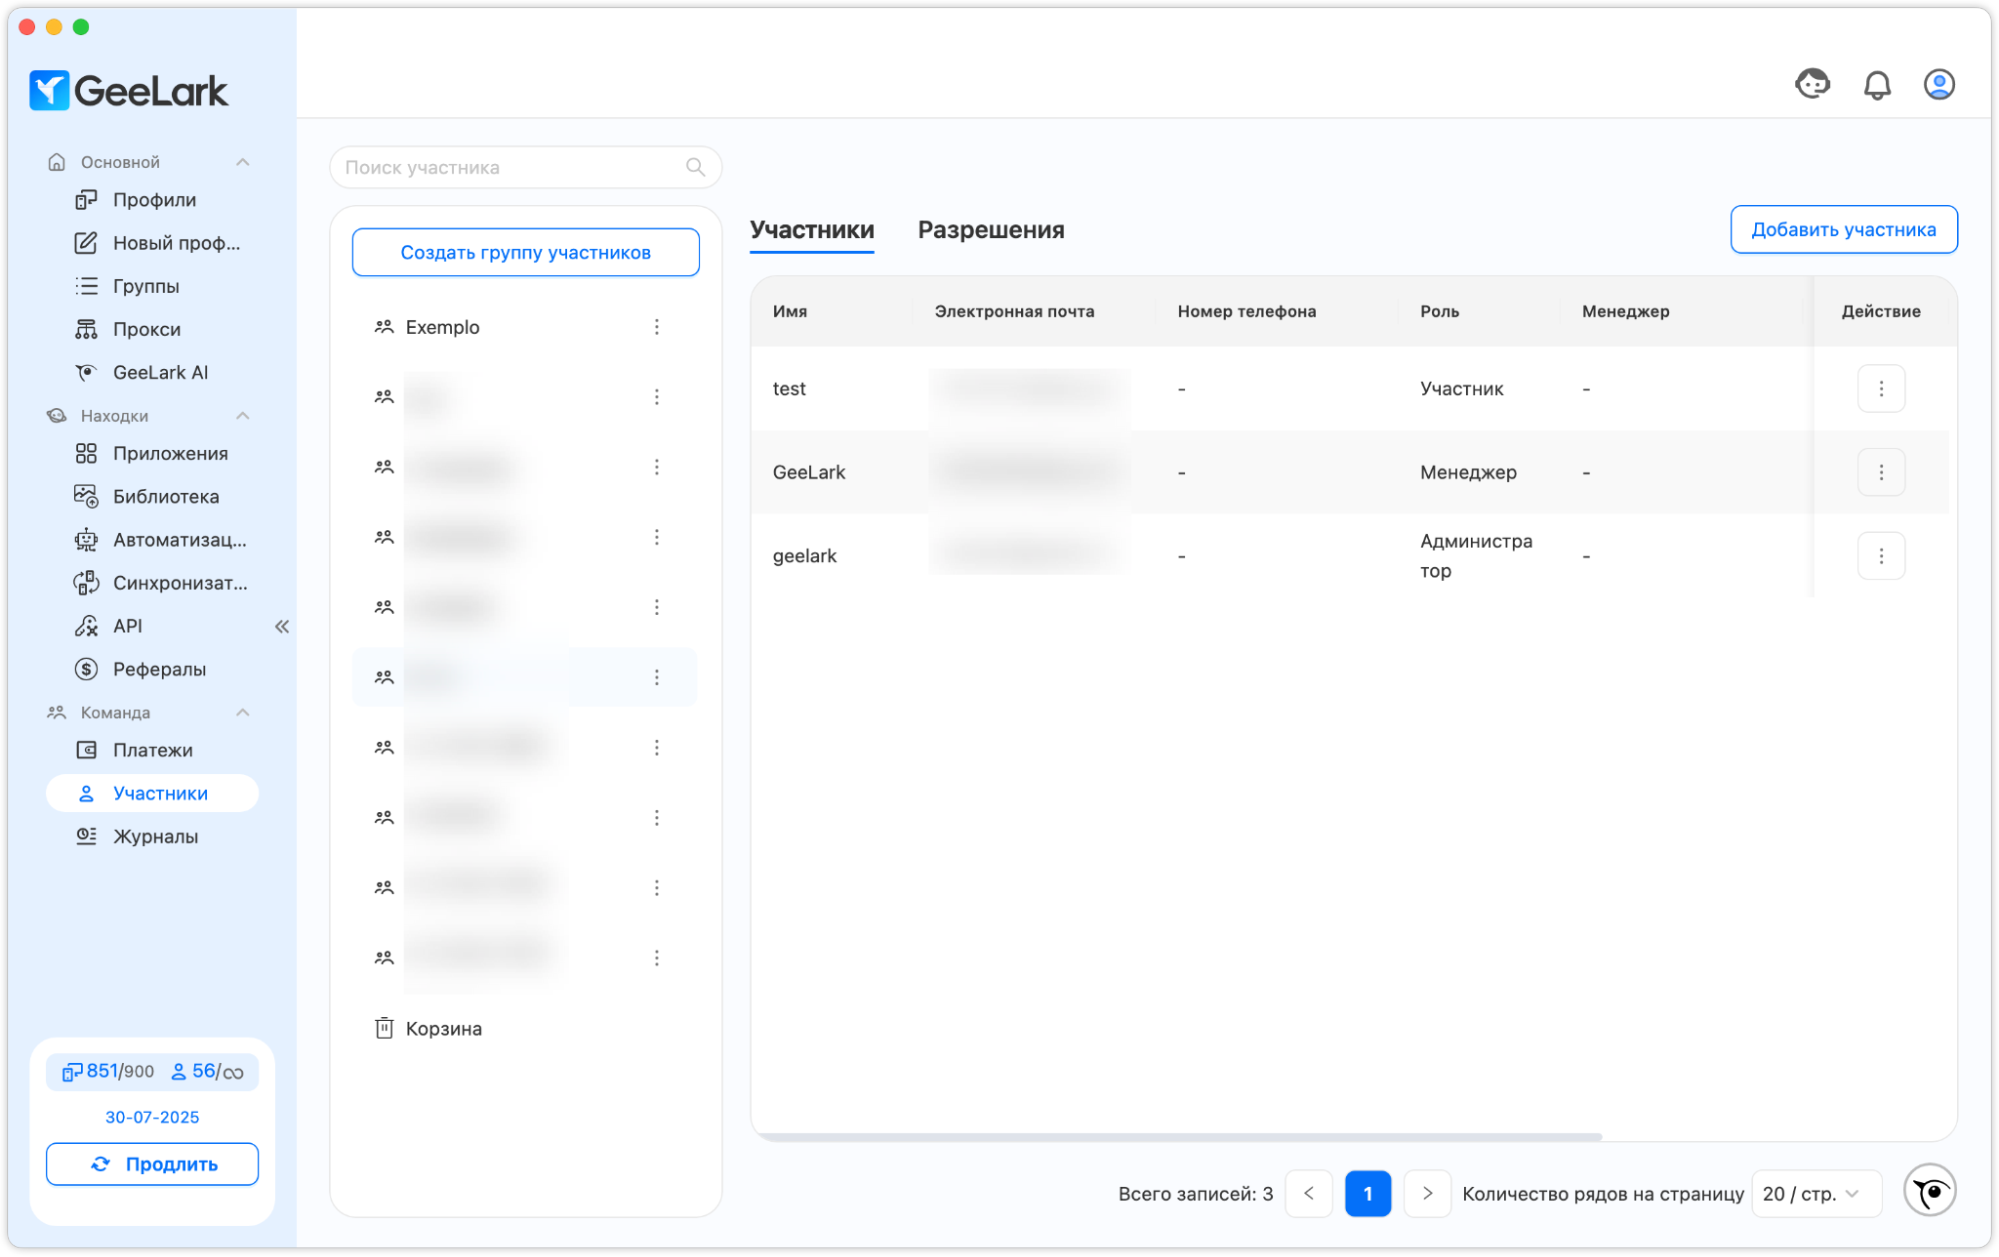This screenshot has height=1257, width=1999.
Task: Open three-dot menu for Exemplo group
Action: [657, 327]
